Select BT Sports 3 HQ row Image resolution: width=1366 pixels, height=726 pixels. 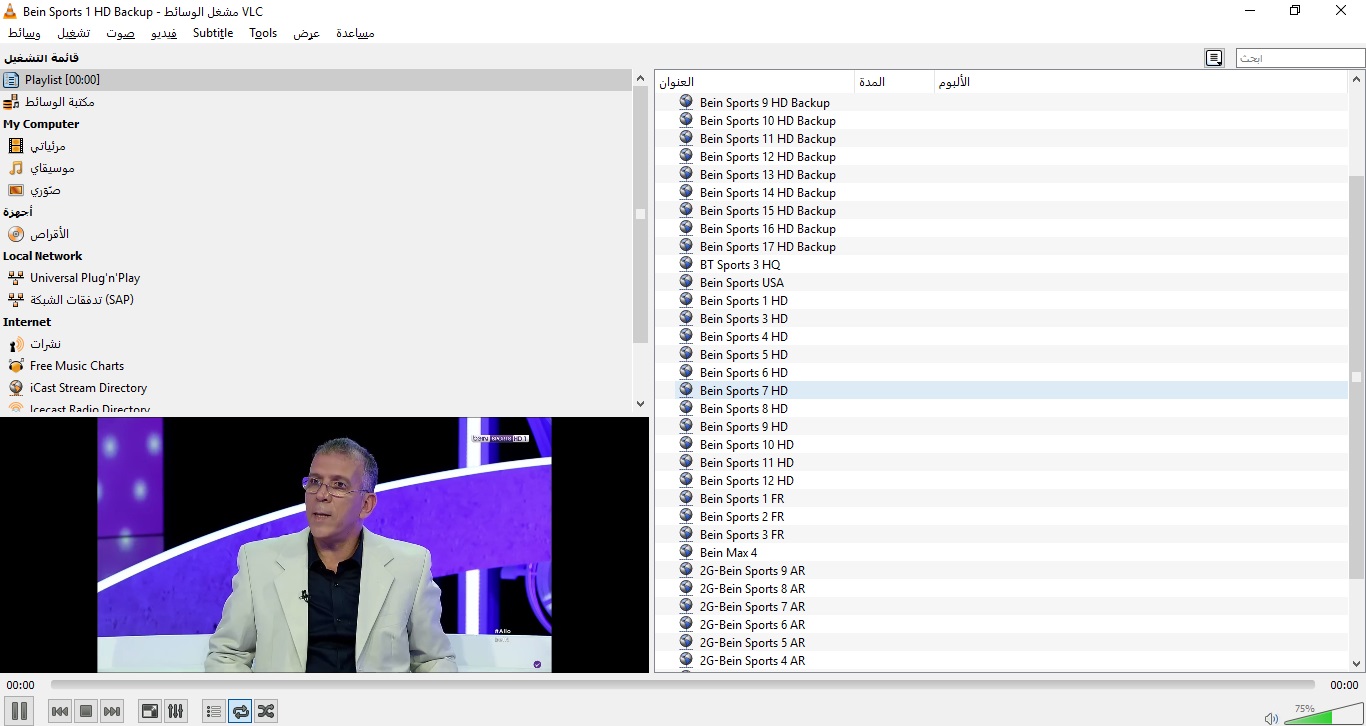(x=1002, y=265)
